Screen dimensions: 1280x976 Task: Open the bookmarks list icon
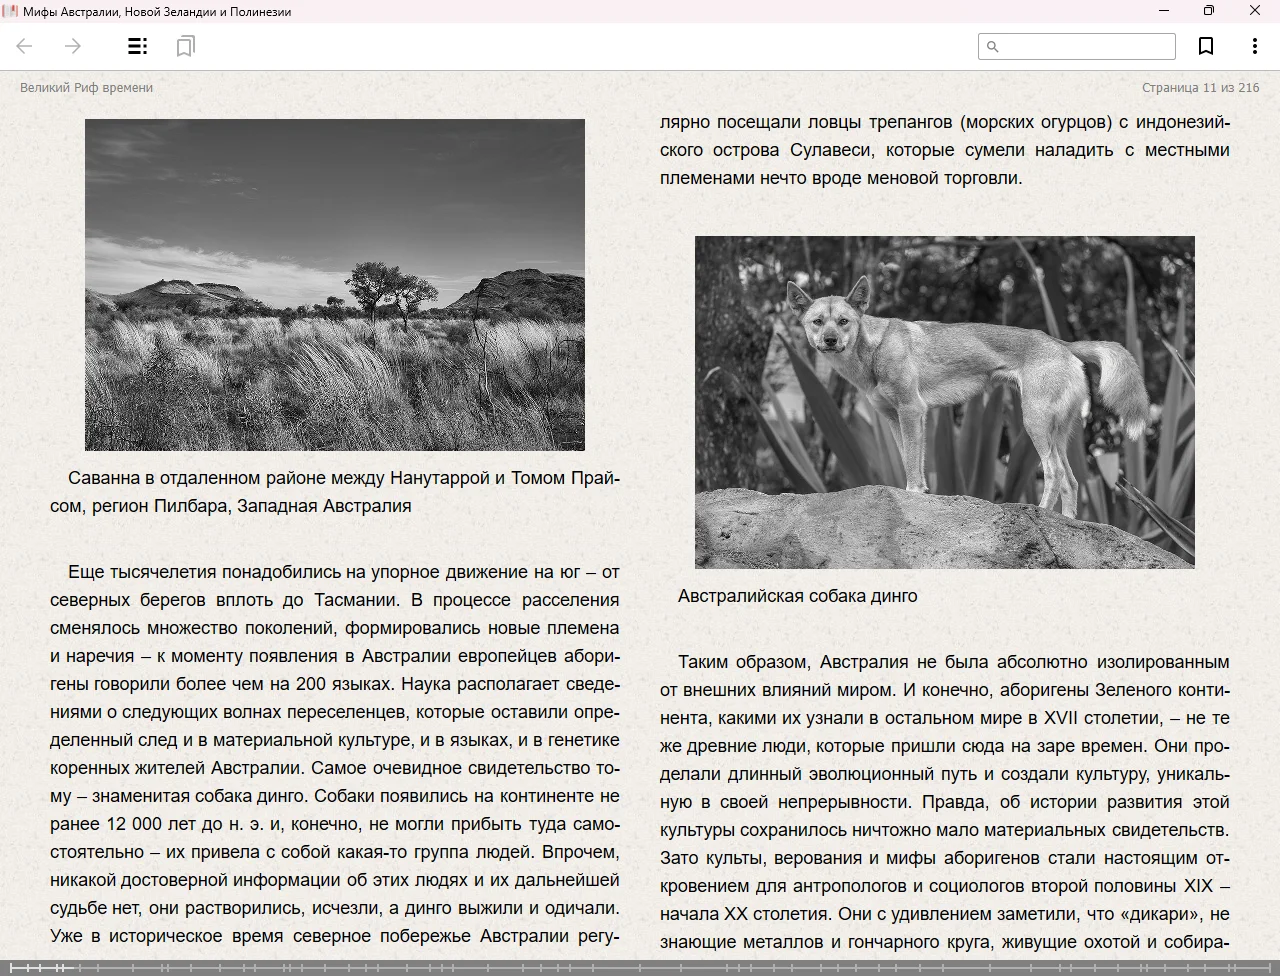185,46
